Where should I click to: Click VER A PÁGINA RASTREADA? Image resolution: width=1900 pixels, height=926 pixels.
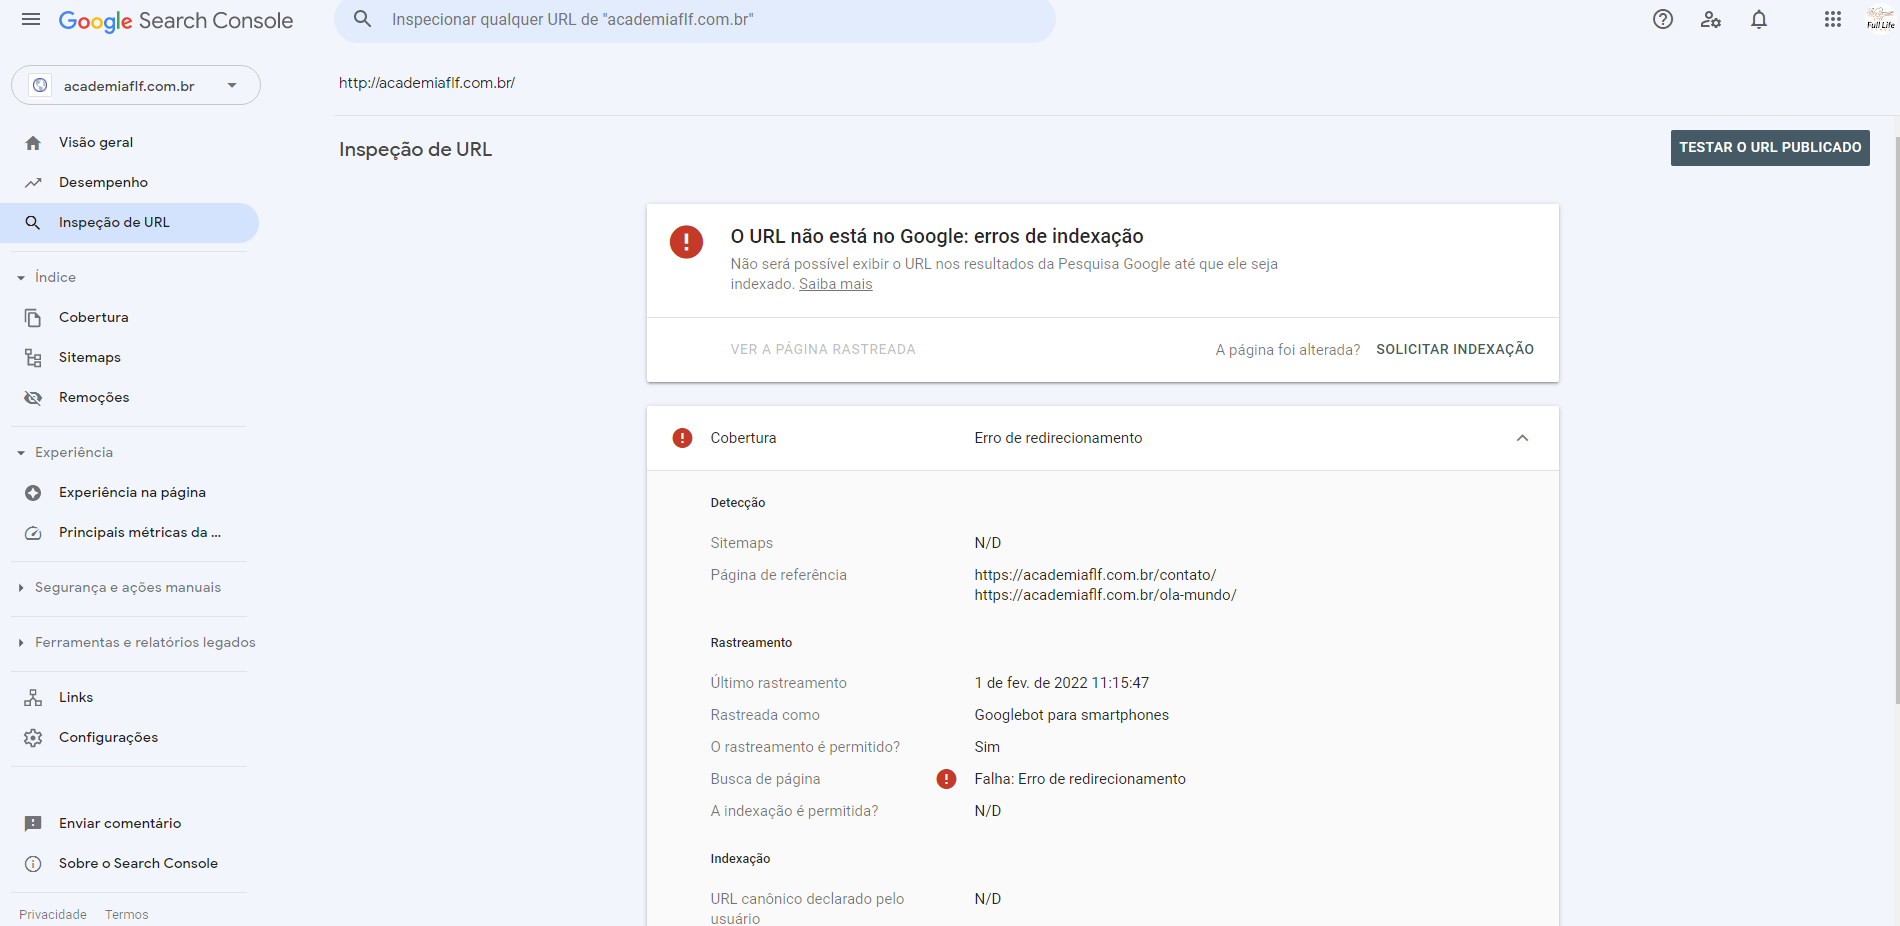[x=823, y=350]
